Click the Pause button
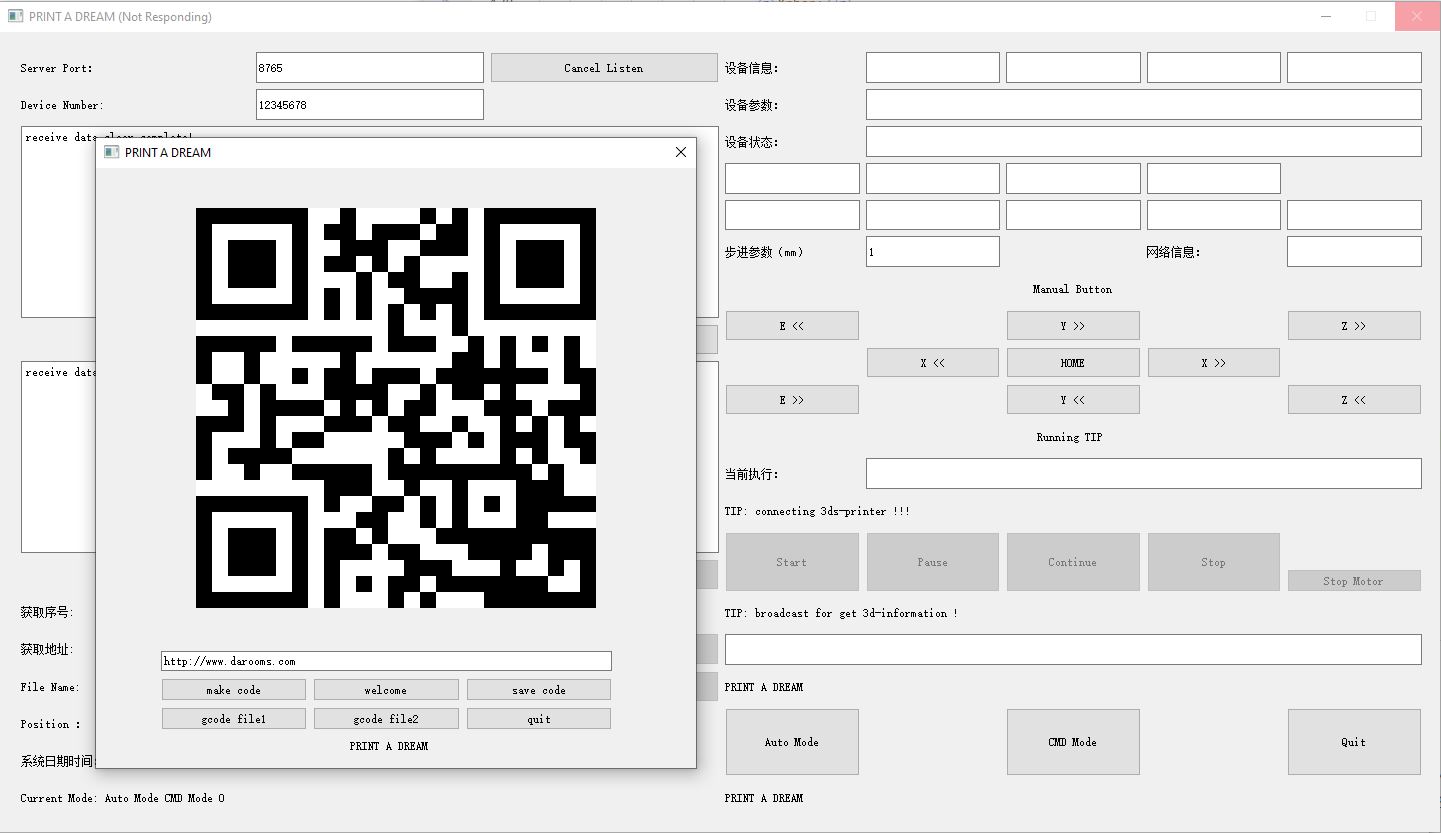1441x833 pixels. [x=933, y=562]
